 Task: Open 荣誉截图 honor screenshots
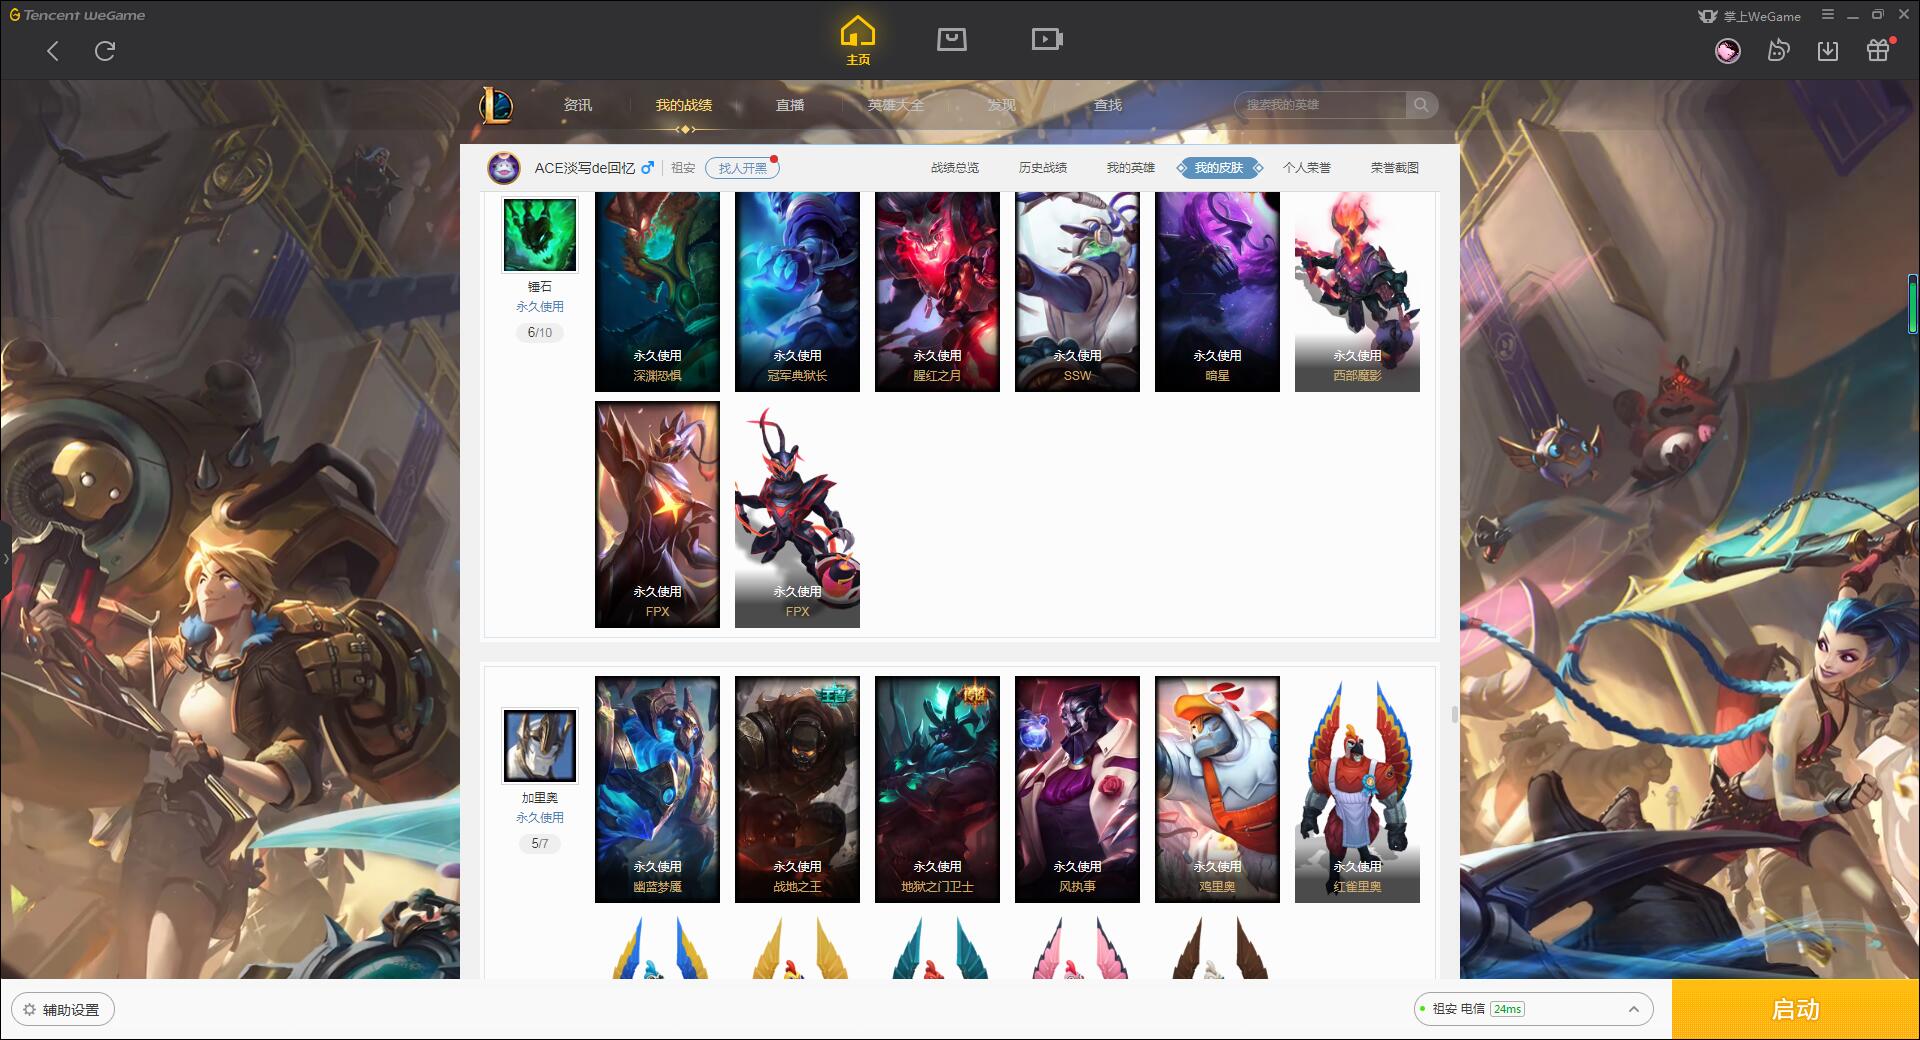pos(1395,168)
